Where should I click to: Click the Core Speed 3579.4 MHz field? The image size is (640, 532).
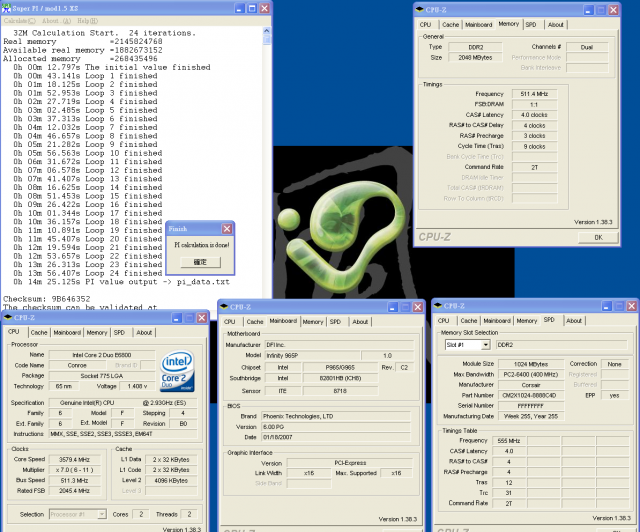(x=74, y=460)
